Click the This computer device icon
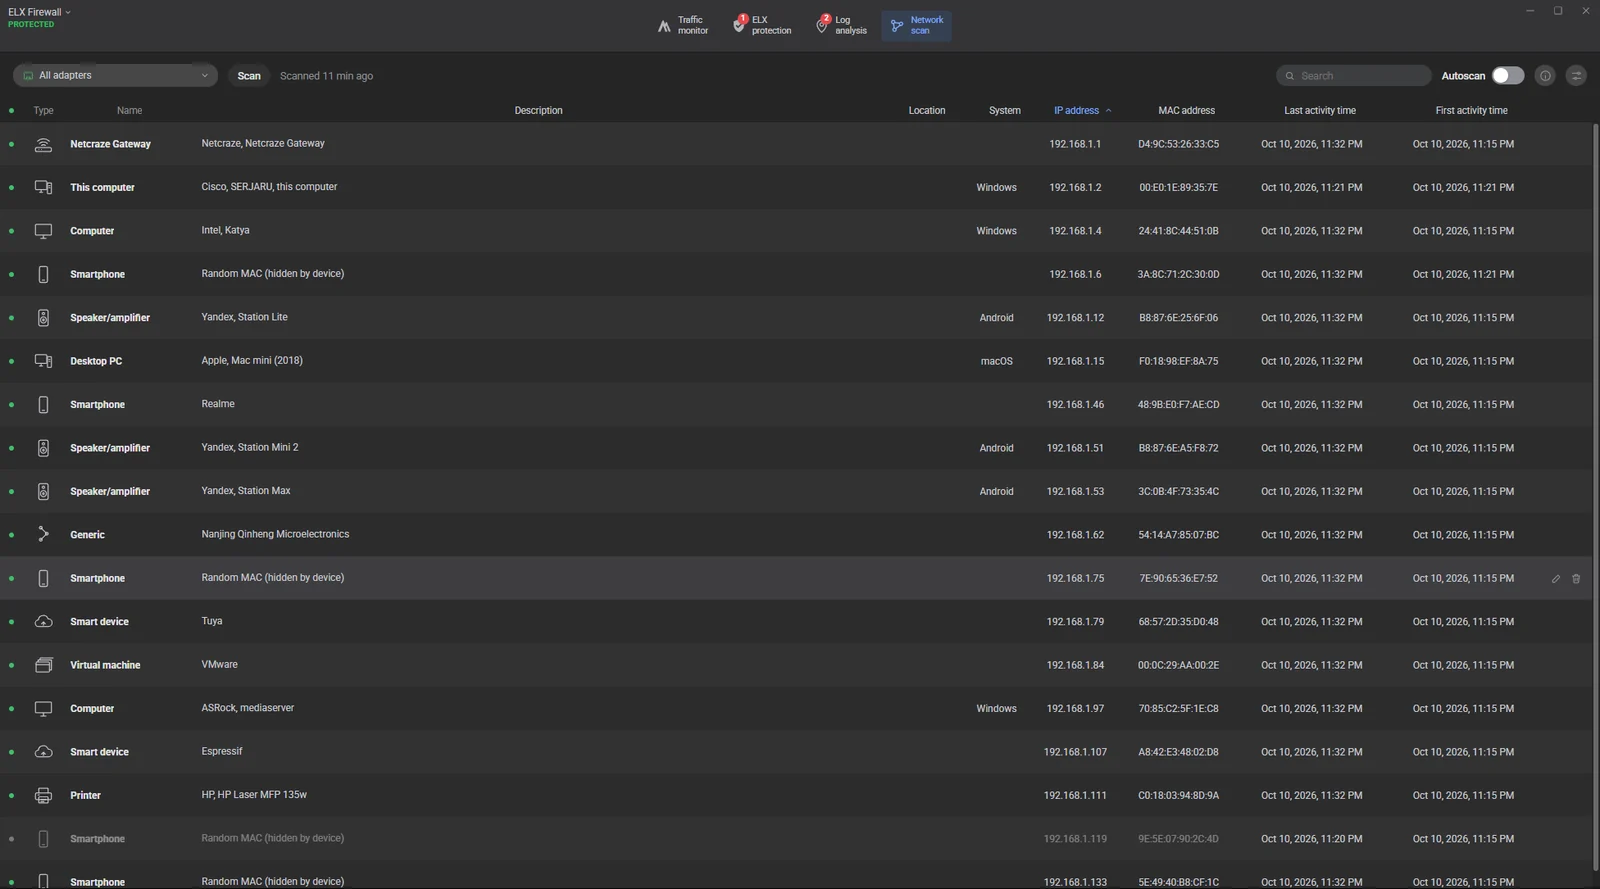This screenshot has height=889, width=1600. (x=43, y=187)
